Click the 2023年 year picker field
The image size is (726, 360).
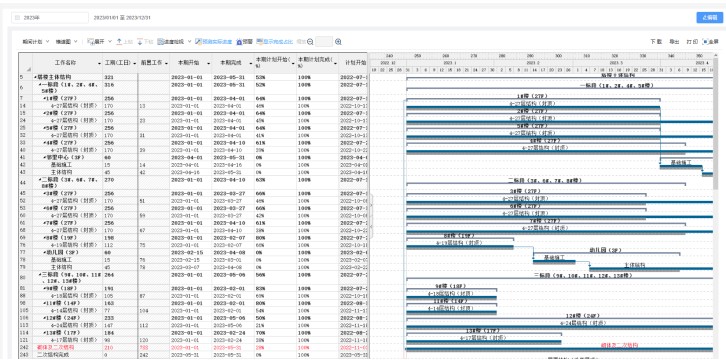50,18
